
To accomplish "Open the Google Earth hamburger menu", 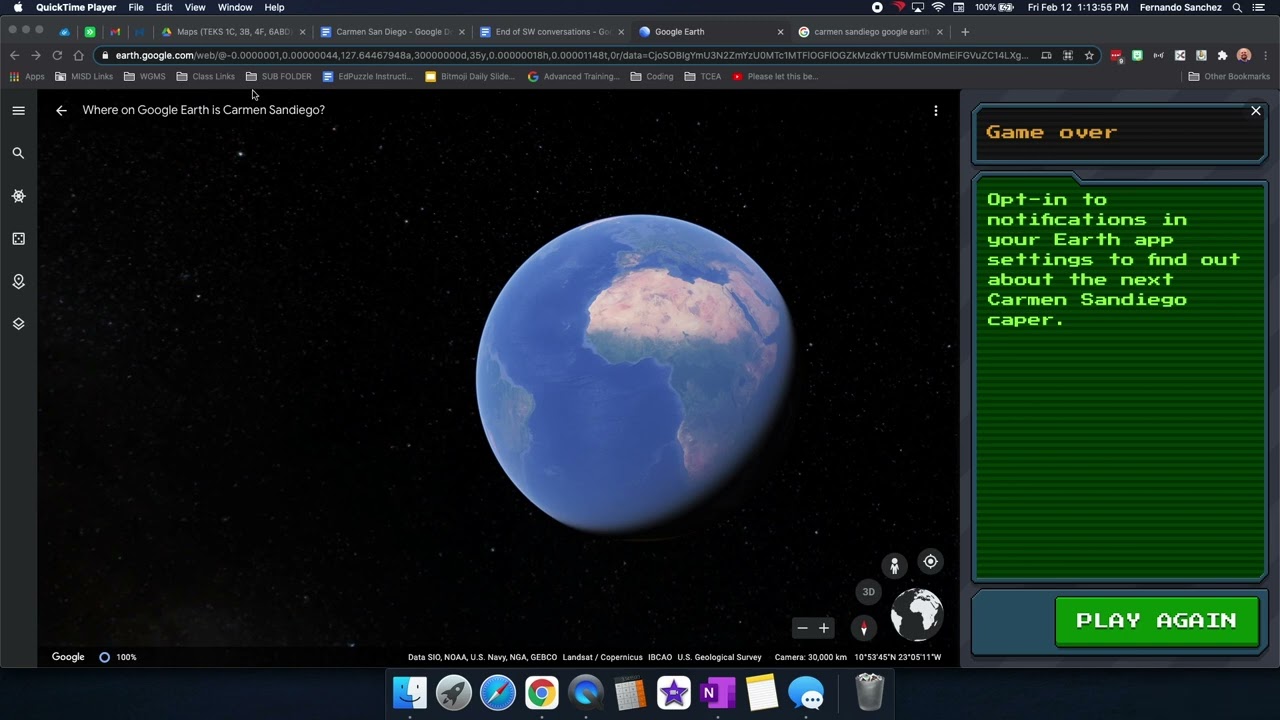I will (18, 110).
